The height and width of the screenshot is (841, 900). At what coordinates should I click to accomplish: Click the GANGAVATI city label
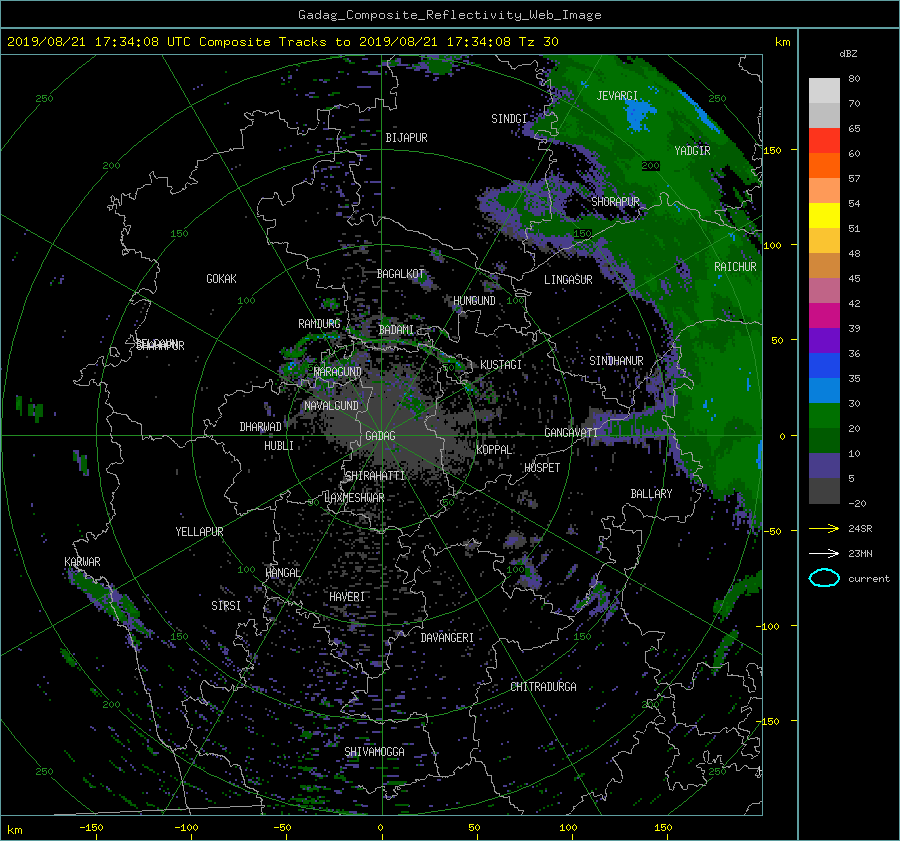571,432
